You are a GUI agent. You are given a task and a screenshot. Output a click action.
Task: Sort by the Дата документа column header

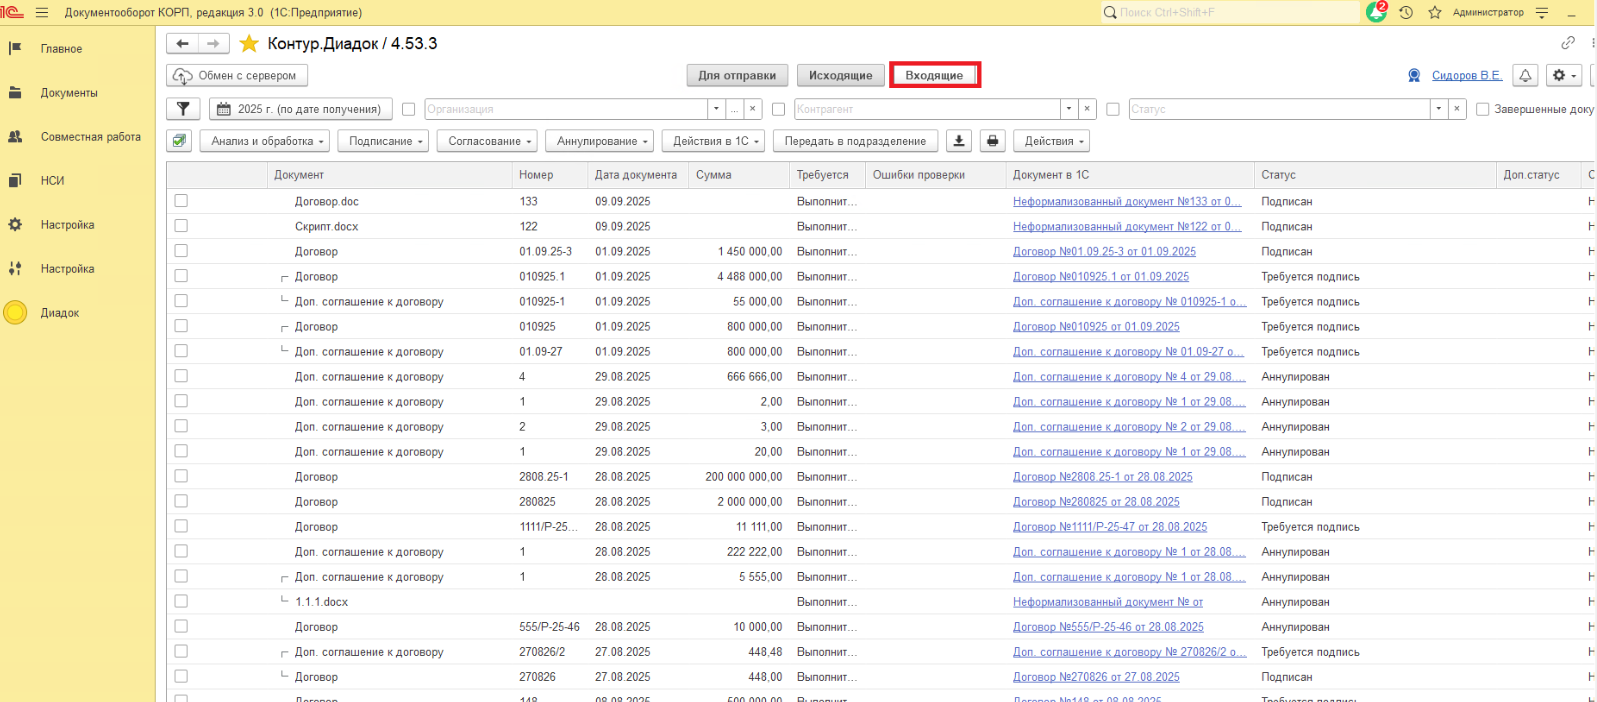[635, 175]
